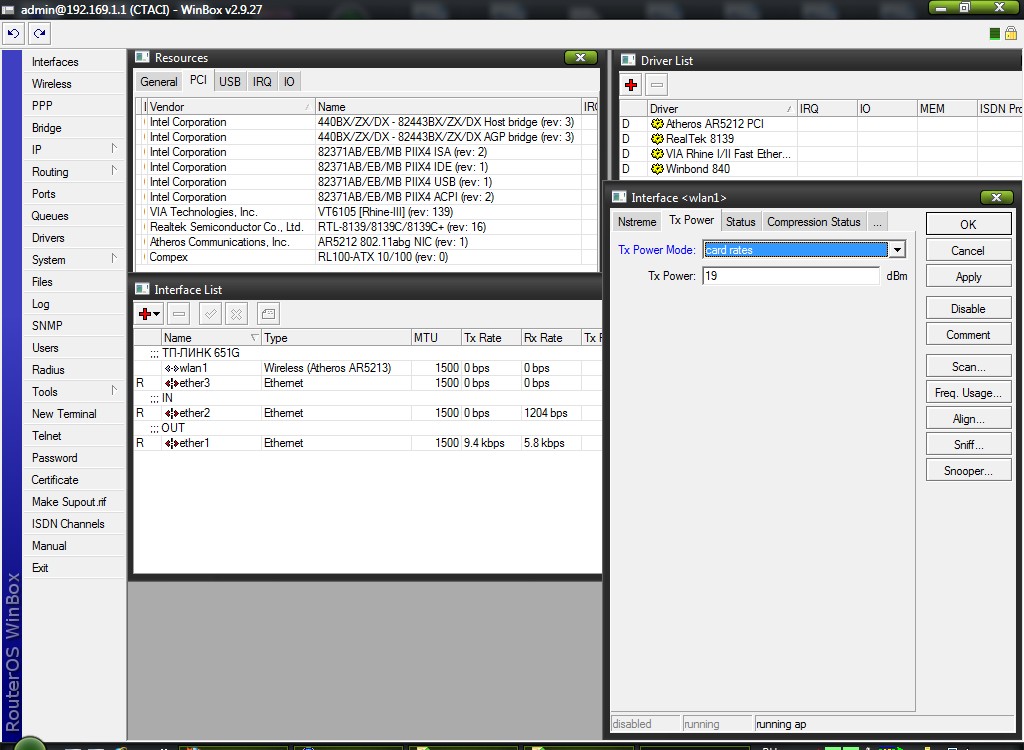Select the ether1 interface row
1024x750 pixels.
point(194,443)
